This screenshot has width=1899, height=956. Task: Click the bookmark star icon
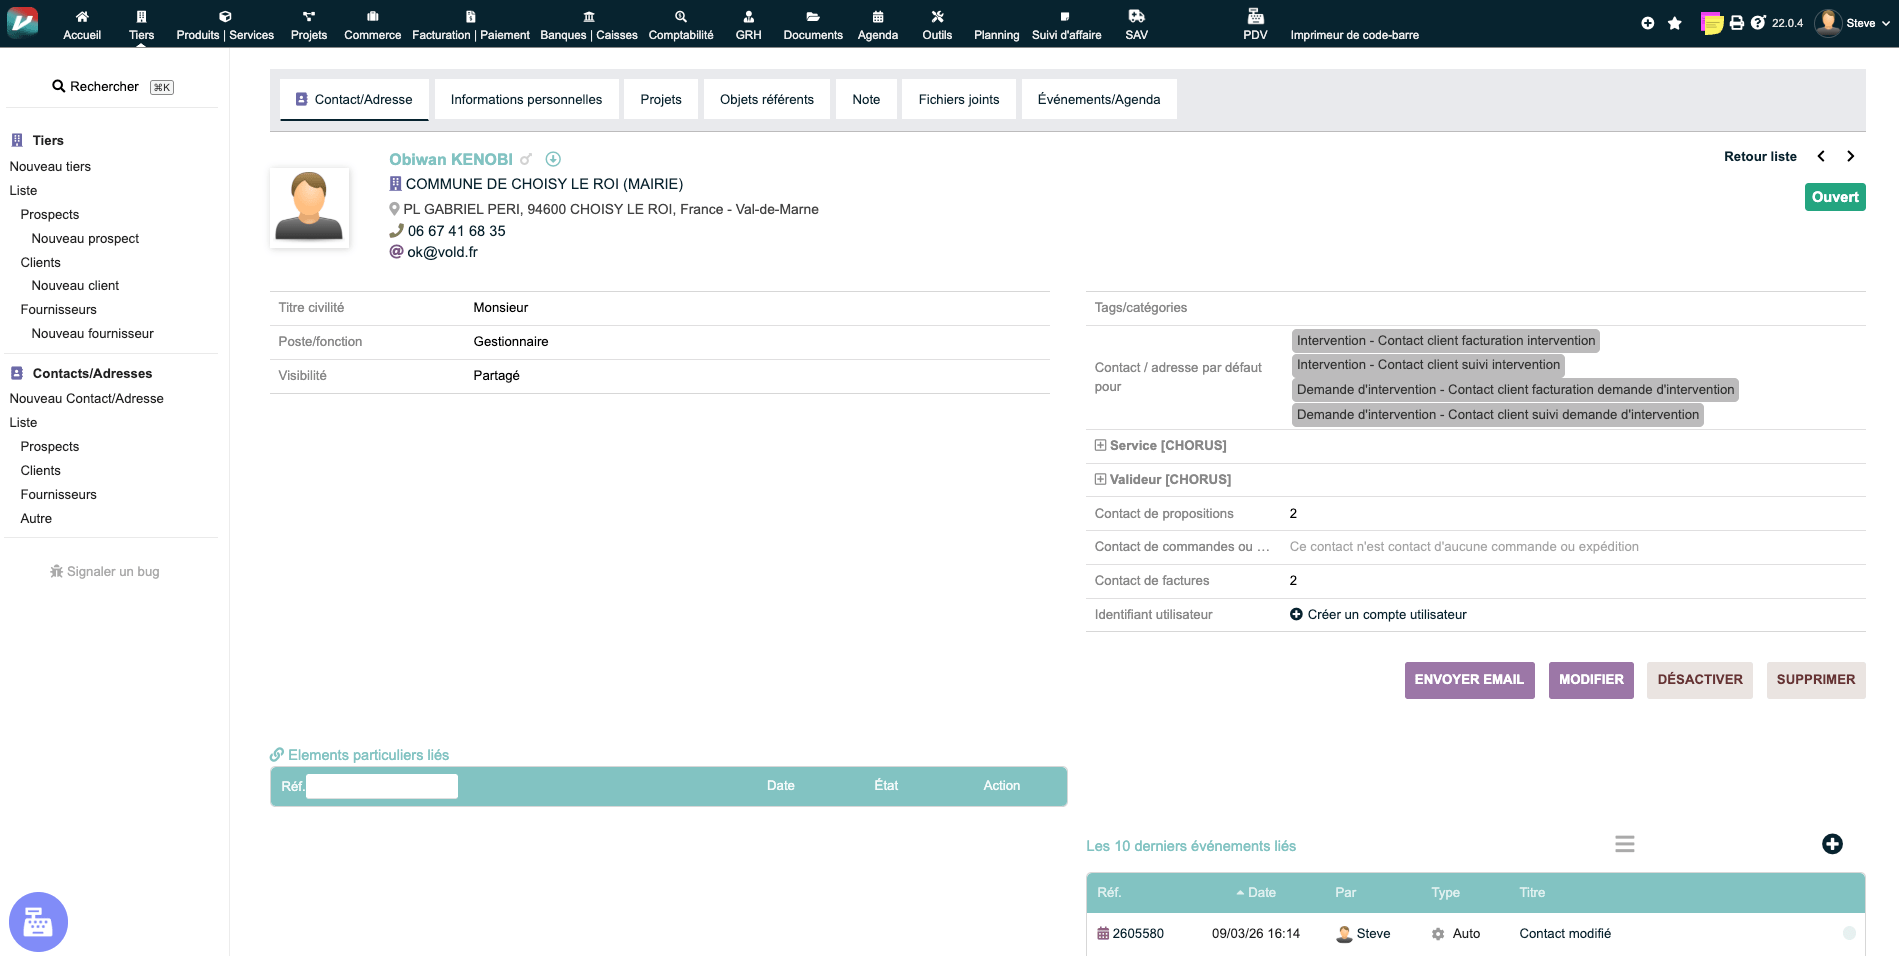coord(1675,23)
